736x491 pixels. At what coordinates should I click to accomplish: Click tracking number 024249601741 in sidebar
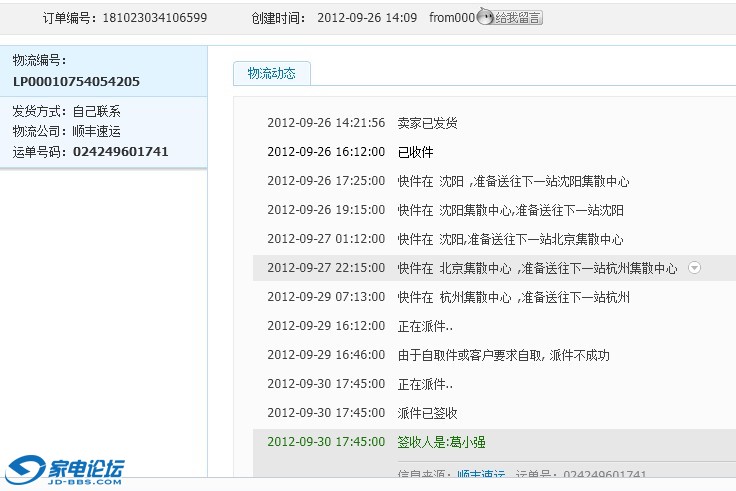click(x=120, y=152)
